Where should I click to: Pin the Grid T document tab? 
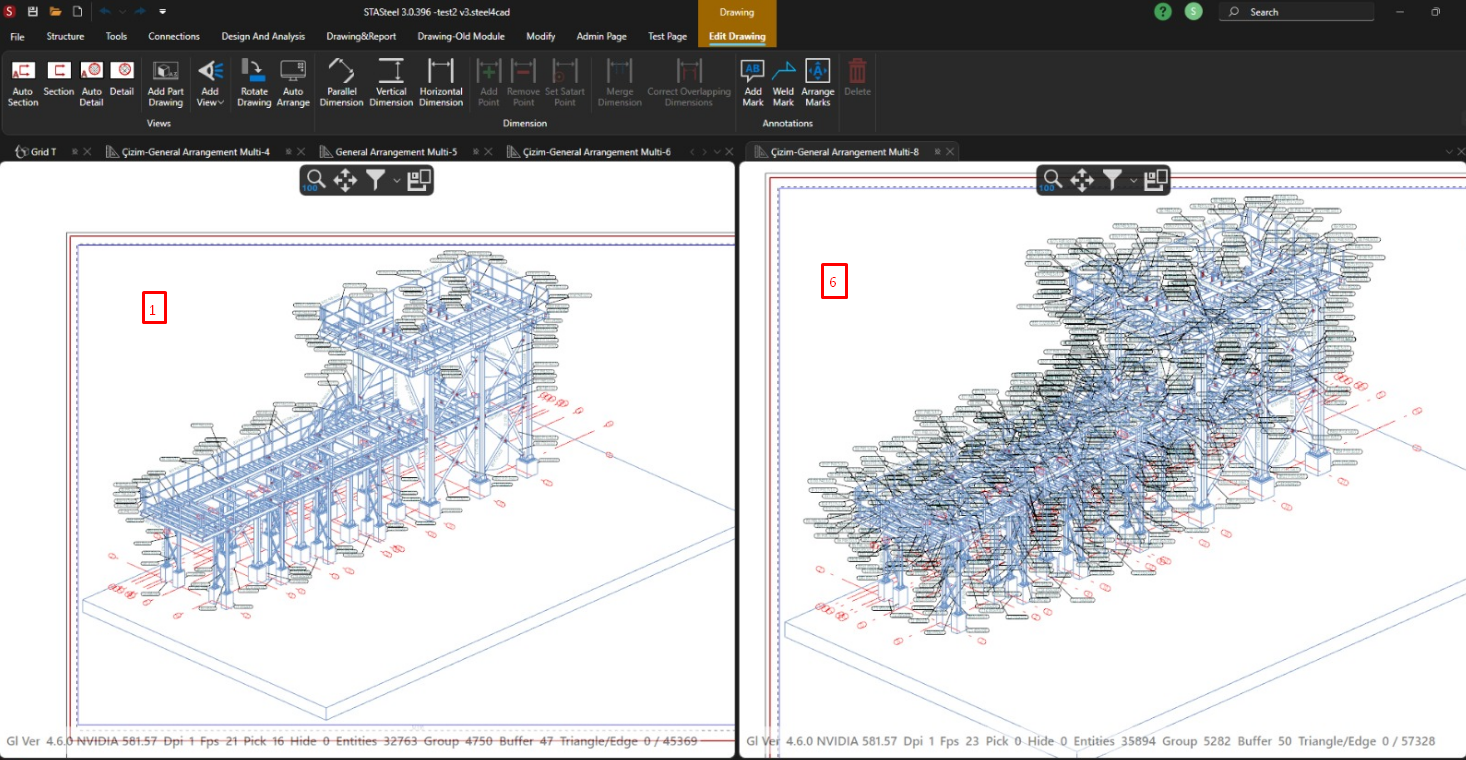tap(75, 152)
